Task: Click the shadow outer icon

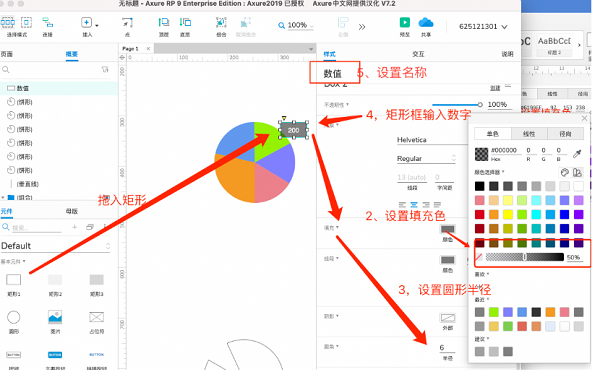Action: 448,318
